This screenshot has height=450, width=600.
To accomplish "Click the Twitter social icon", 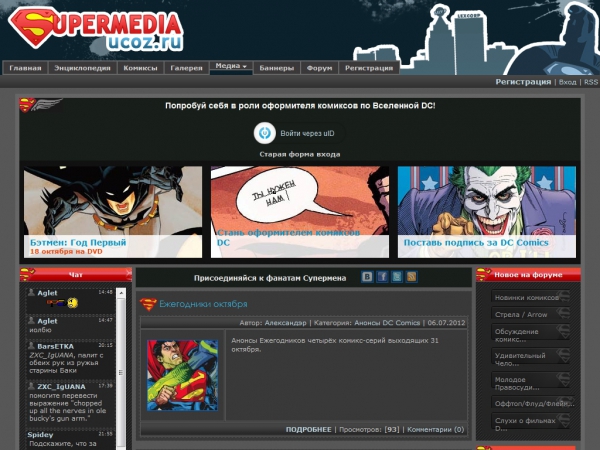I will (397, 277).
